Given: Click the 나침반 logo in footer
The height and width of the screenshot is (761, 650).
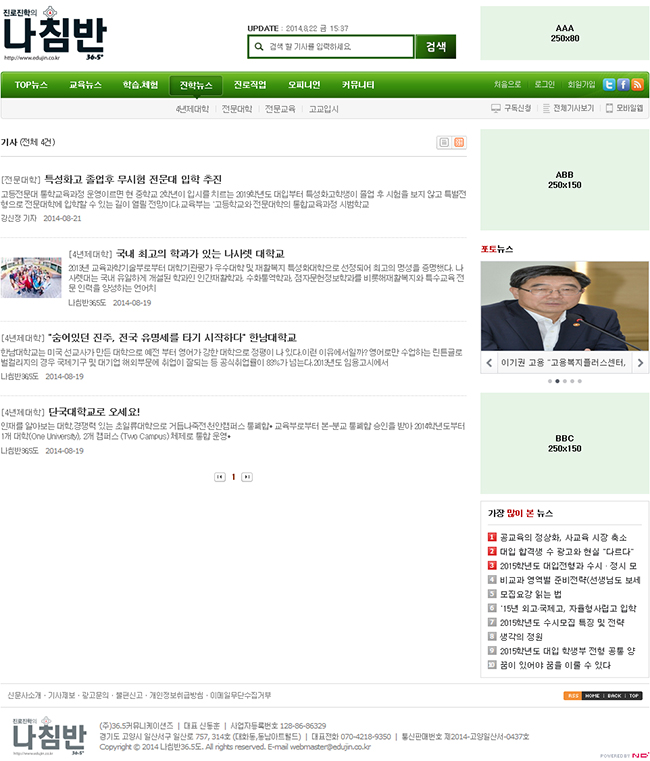Looking at the screenshot, I should coord(49,736).
